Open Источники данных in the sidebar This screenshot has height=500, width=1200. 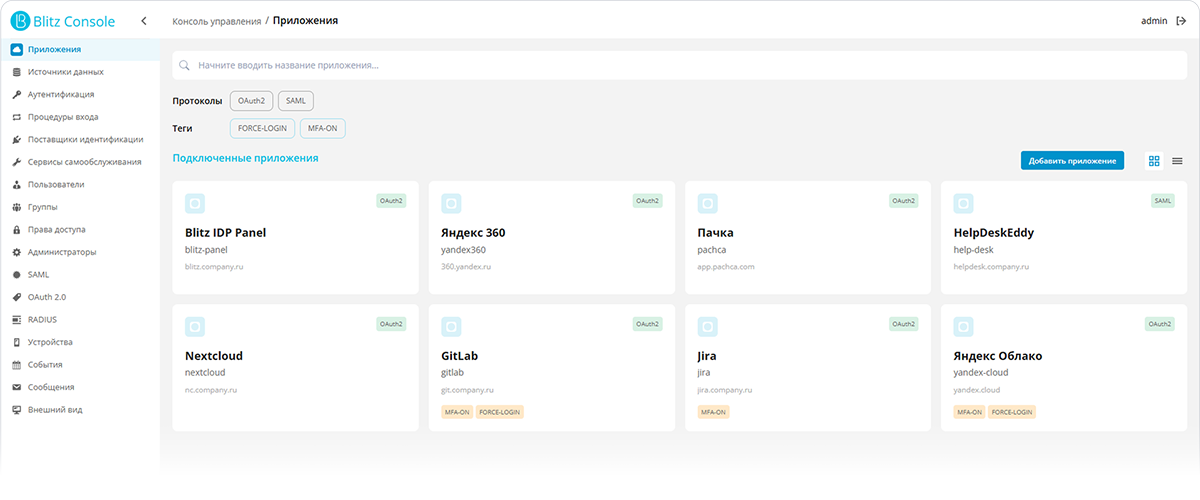tap(65, 72)
